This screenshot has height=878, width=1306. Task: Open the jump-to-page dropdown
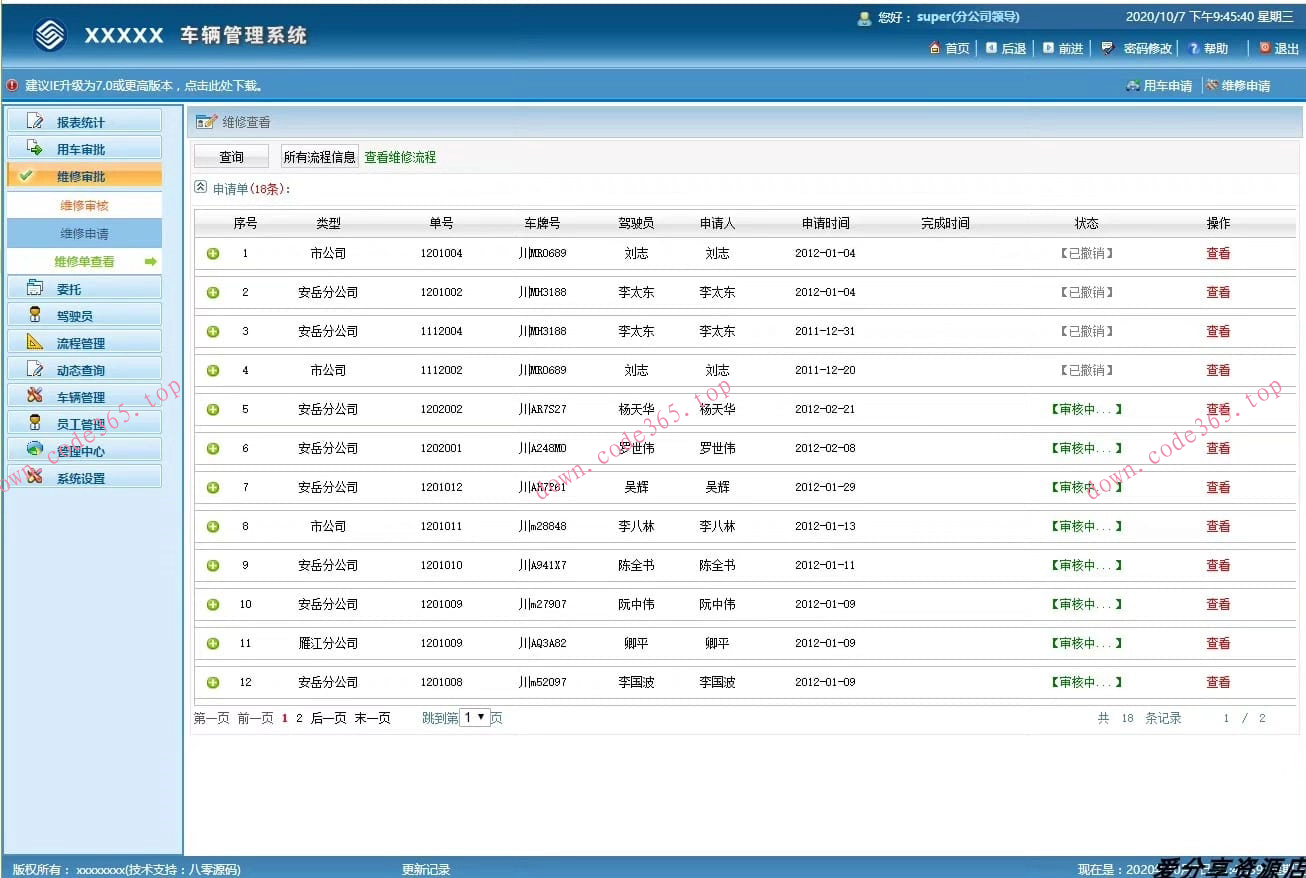pyautogui.click(x=475, y=718)
